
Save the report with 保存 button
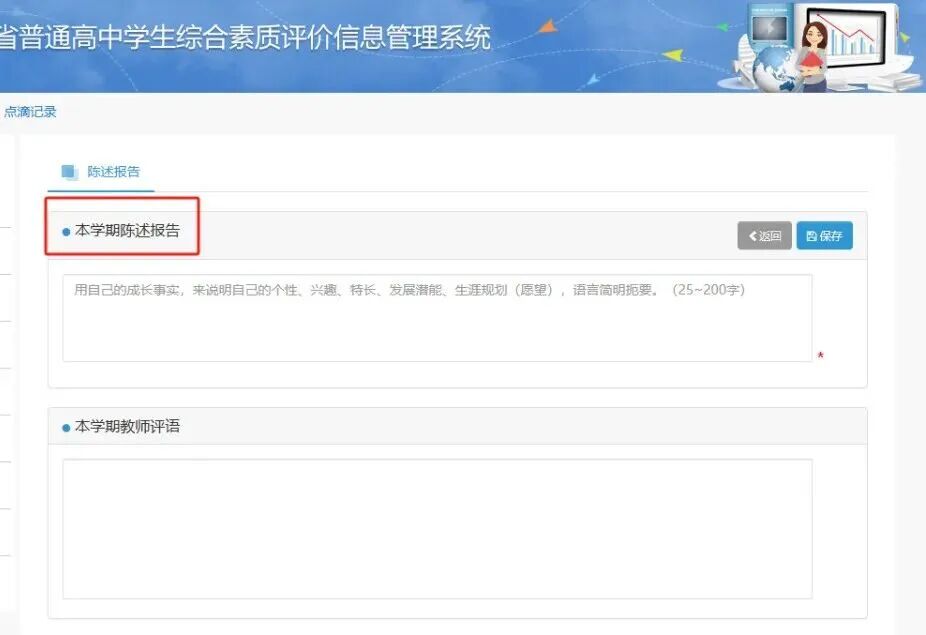click(x=824, y=236)
